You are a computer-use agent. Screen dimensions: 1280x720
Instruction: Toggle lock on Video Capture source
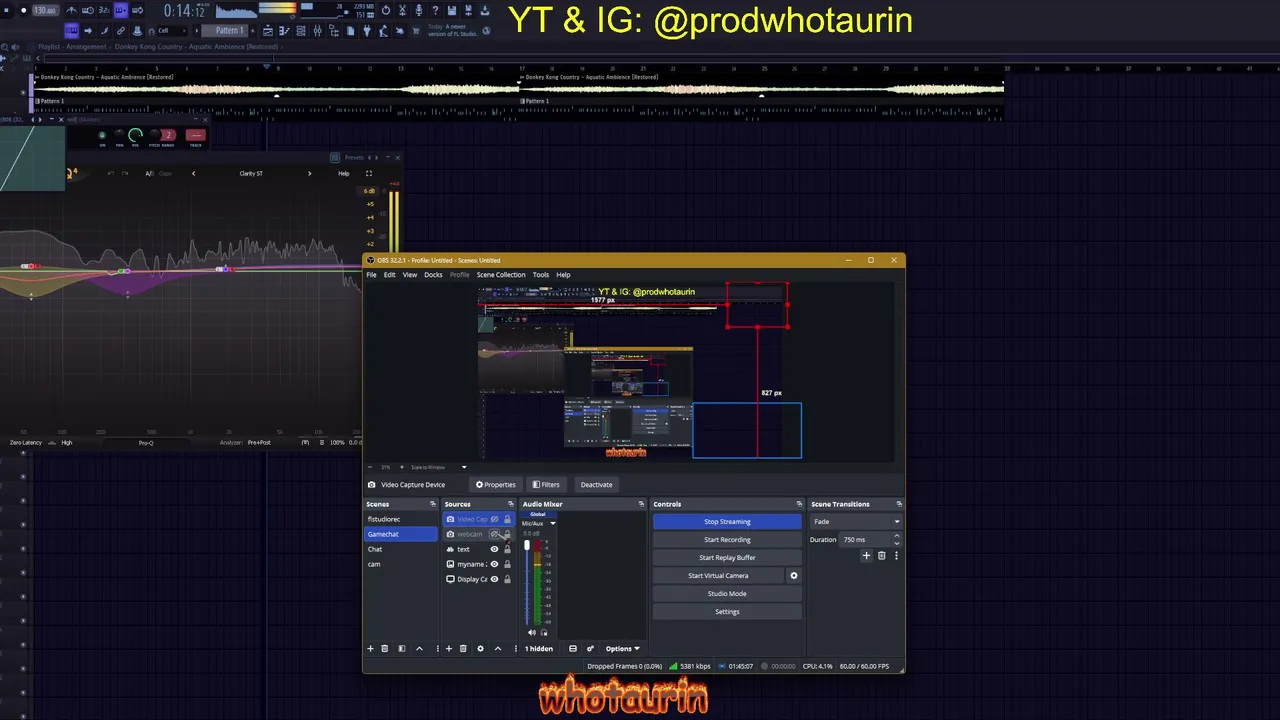(x=507, y=520)
